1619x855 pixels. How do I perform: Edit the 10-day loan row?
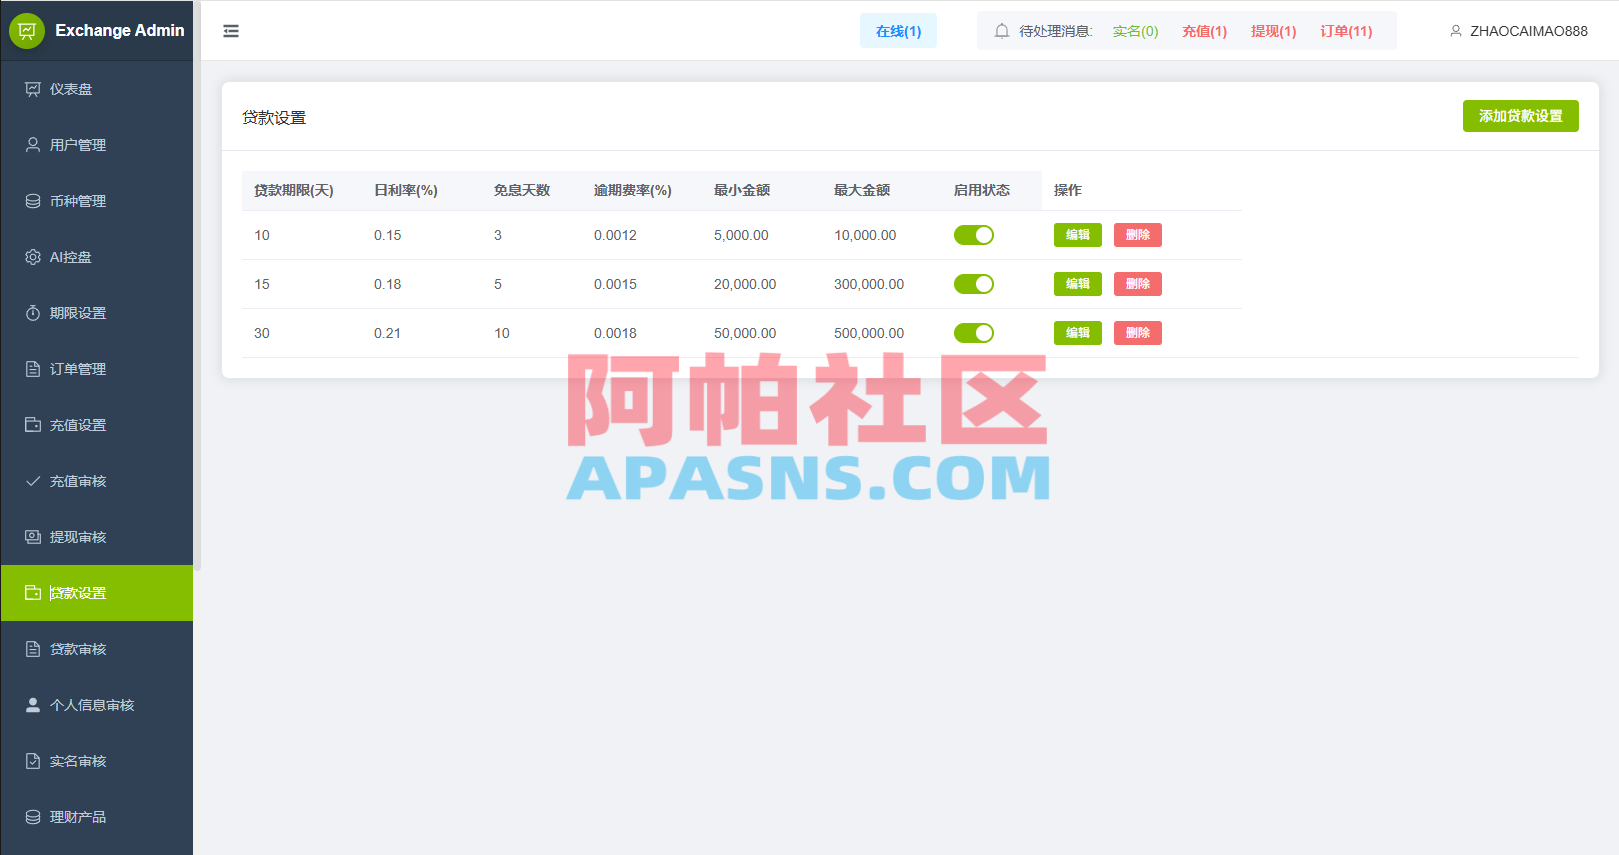coord(1078,235)
